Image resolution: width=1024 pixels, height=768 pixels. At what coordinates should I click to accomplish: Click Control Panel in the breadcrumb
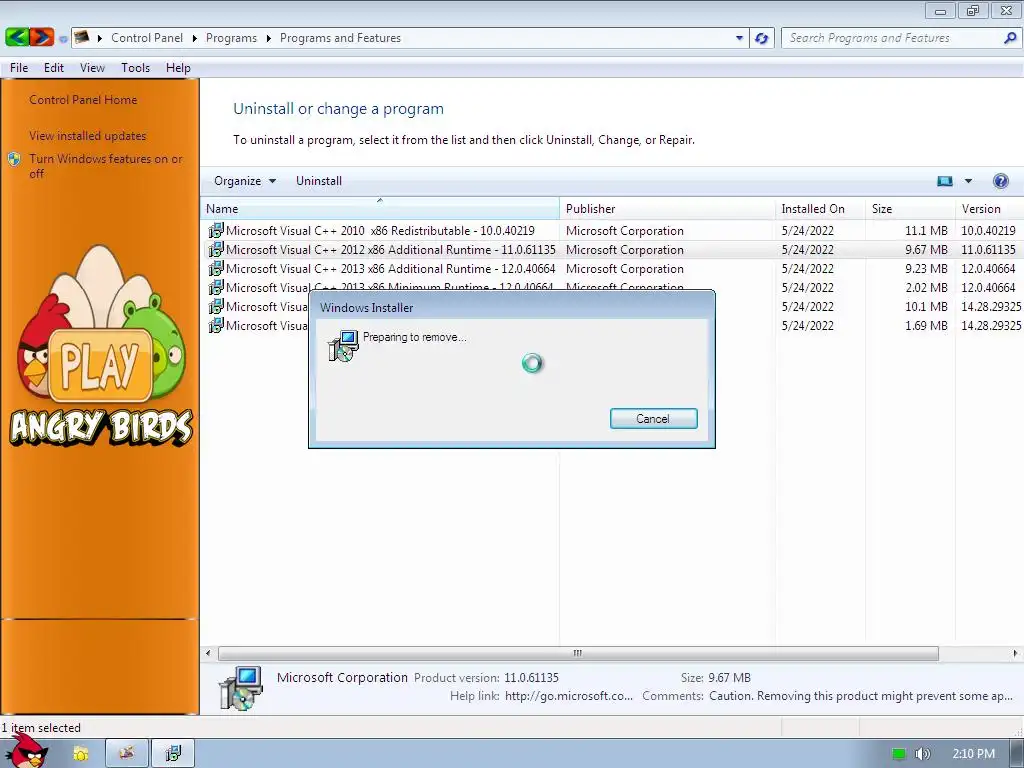pyautogui.click(x=147, y=38)
